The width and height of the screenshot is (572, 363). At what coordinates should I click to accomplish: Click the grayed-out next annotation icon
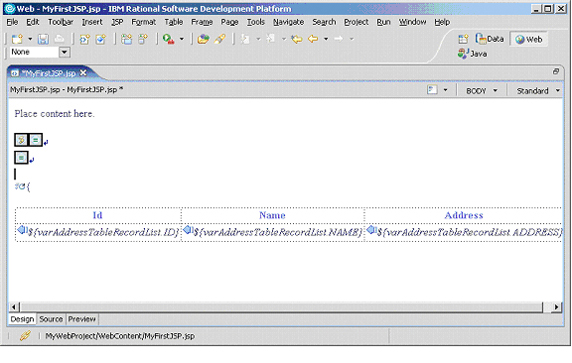point(245,39)
